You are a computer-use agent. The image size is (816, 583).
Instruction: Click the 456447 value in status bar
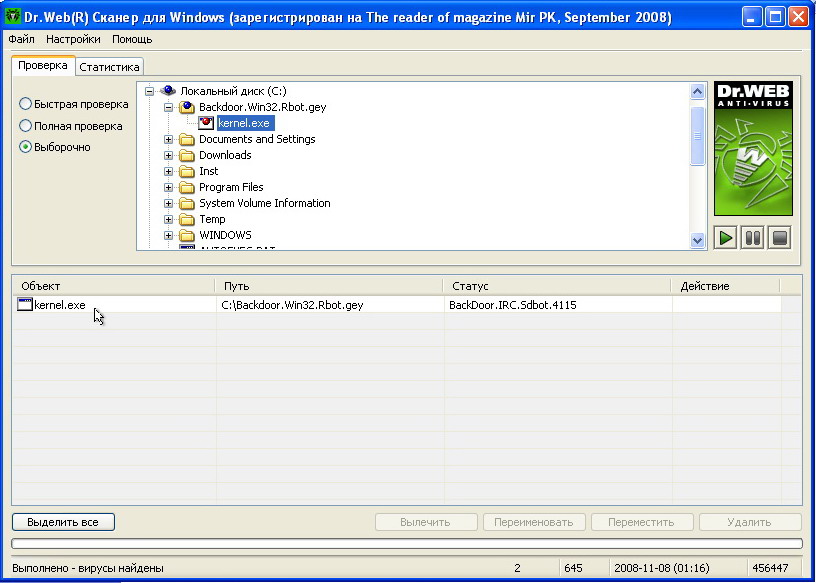point(770,568)
